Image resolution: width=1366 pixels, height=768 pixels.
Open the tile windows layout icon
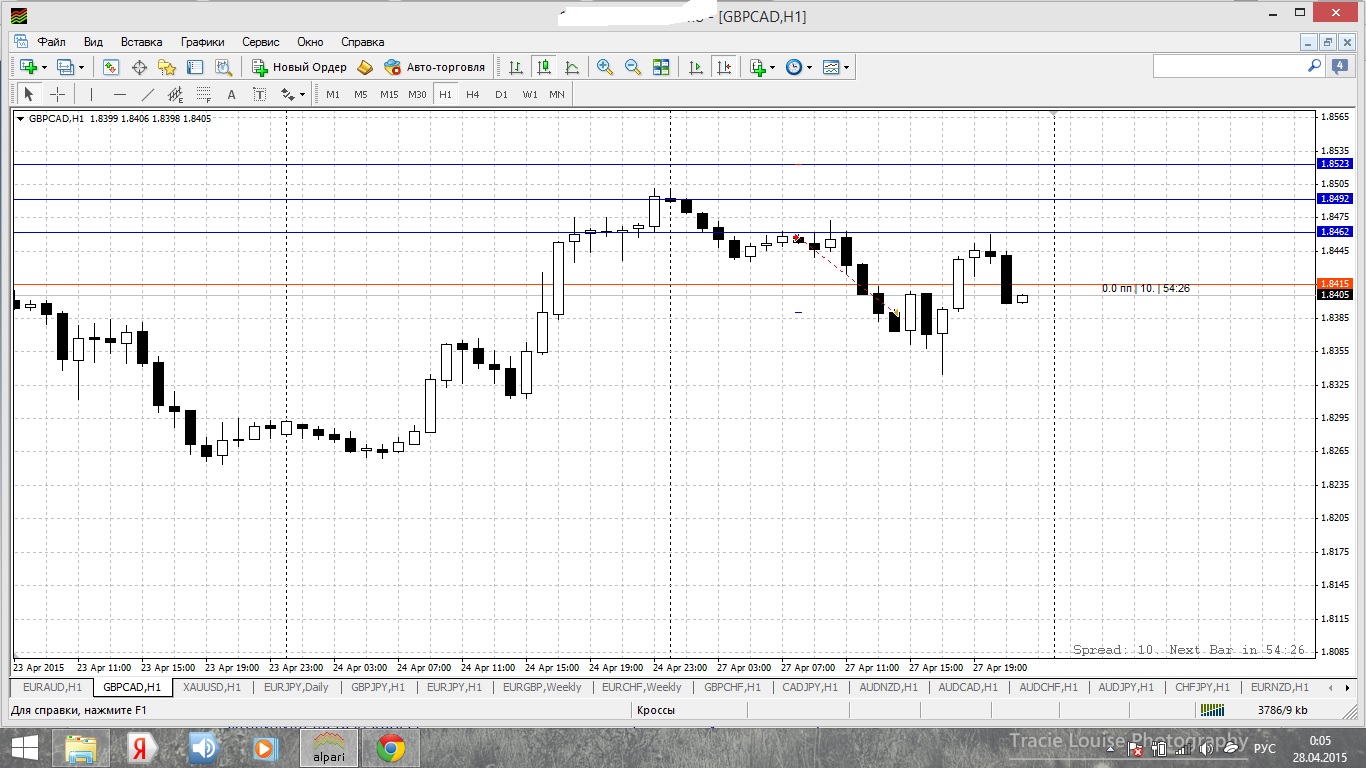coord(661,67)
